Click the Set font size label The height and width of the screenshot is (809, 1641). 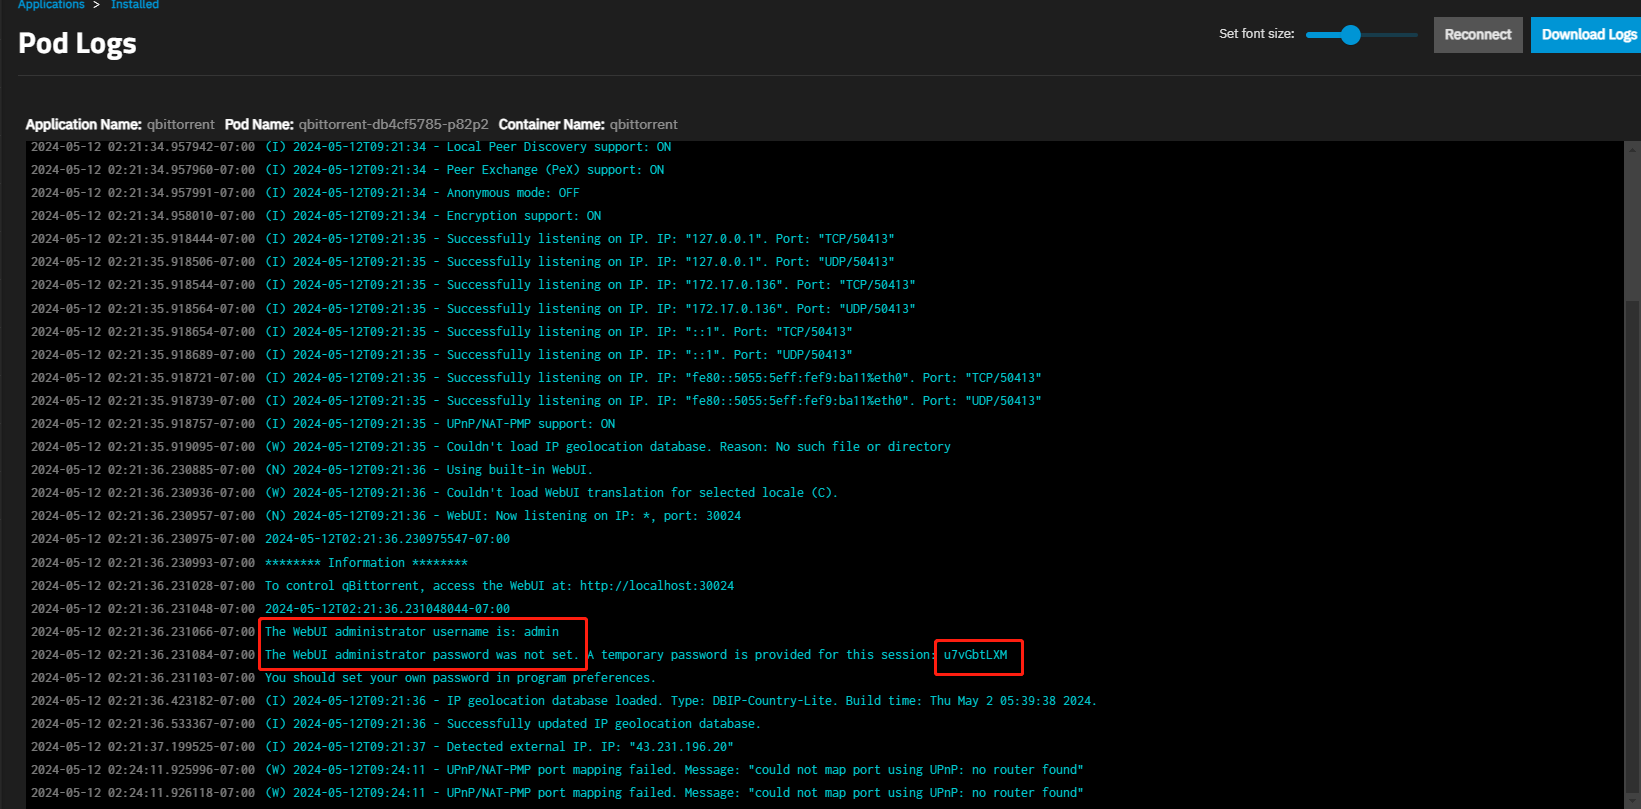click(x=1256, y=34)
